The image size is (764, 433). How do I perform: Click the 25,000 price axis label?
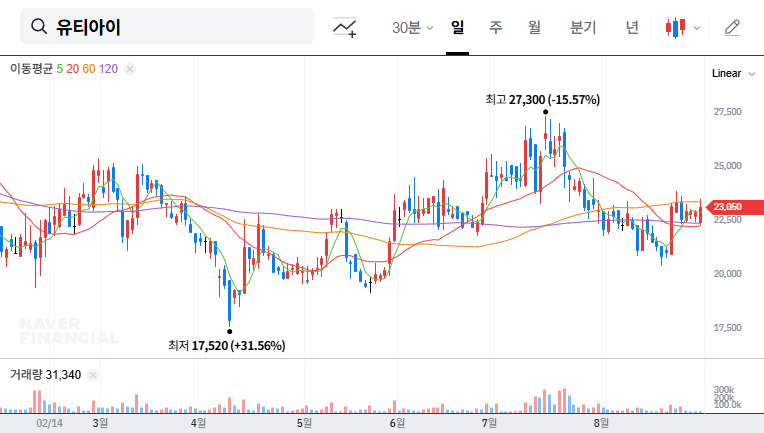(x=727, y=166)
